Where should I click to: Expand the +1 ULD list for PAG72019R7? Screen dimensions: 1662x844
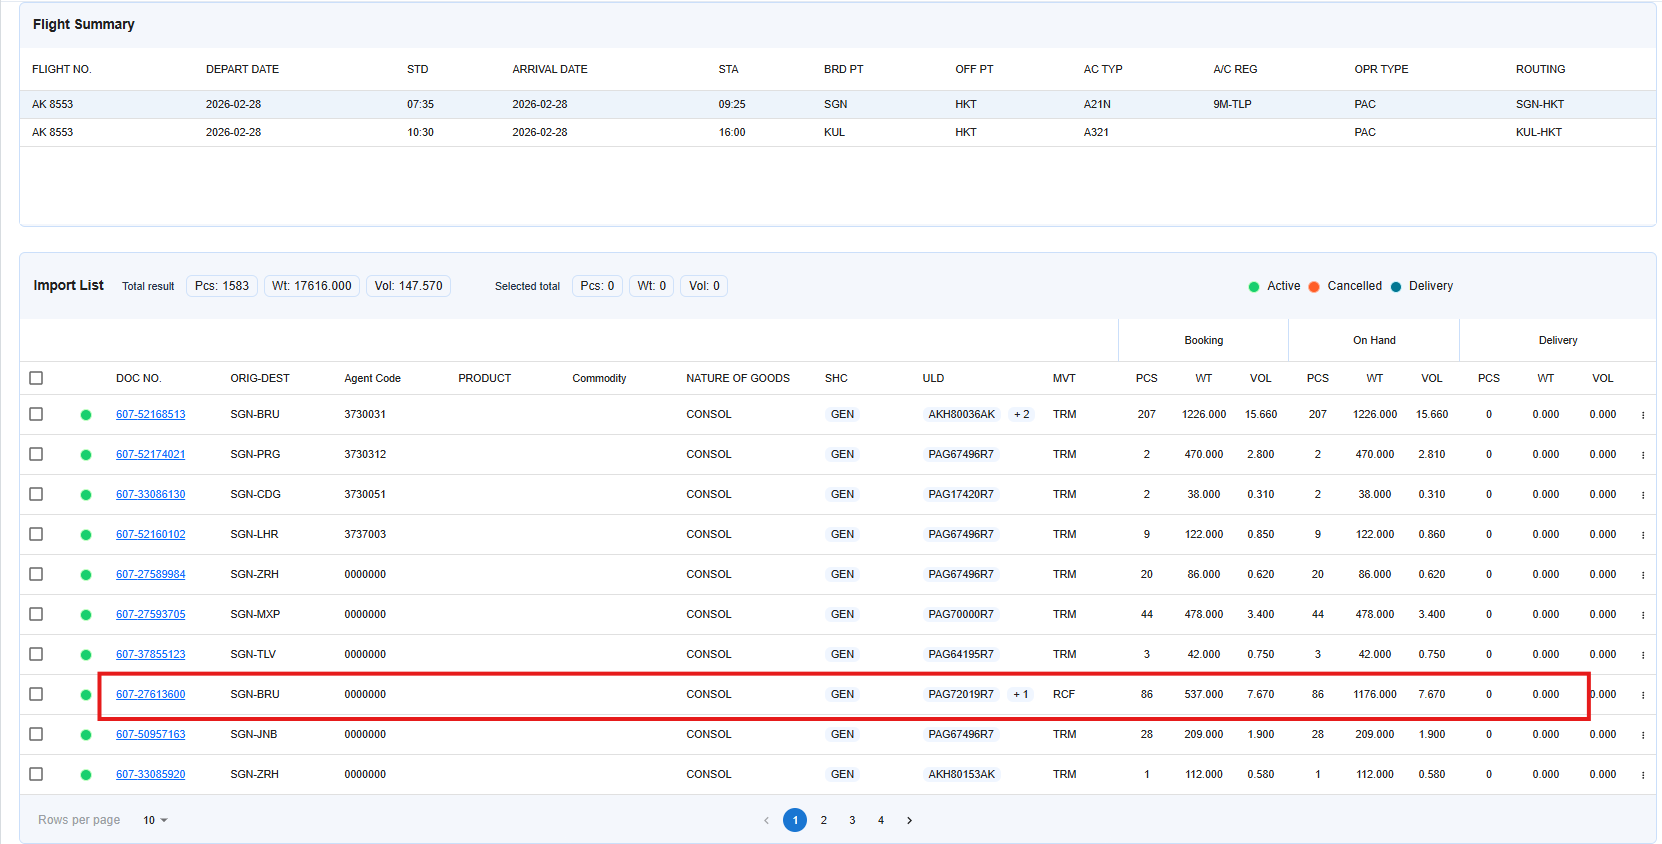pos(1020,694)
